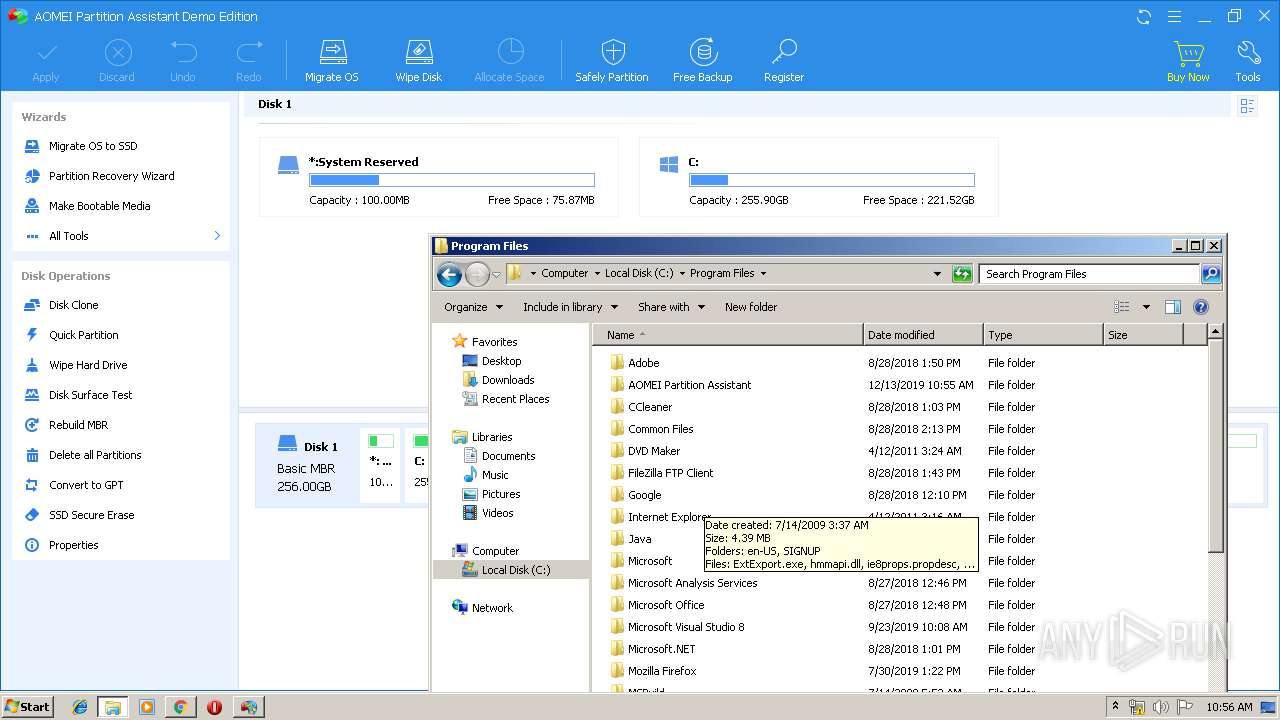
Task: Go back in Explorer
Action: click(449, 274)
